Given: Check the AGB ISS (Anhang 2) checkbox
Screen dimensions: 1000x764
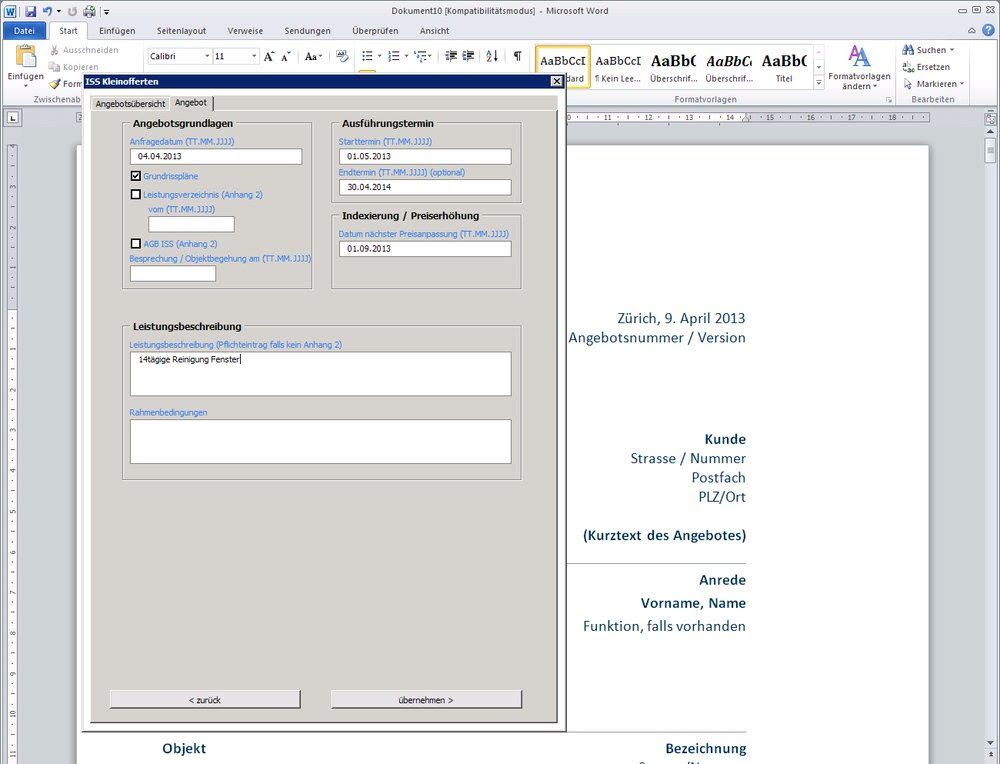Looking at the screenshot, I should click(x=135, y=244).
